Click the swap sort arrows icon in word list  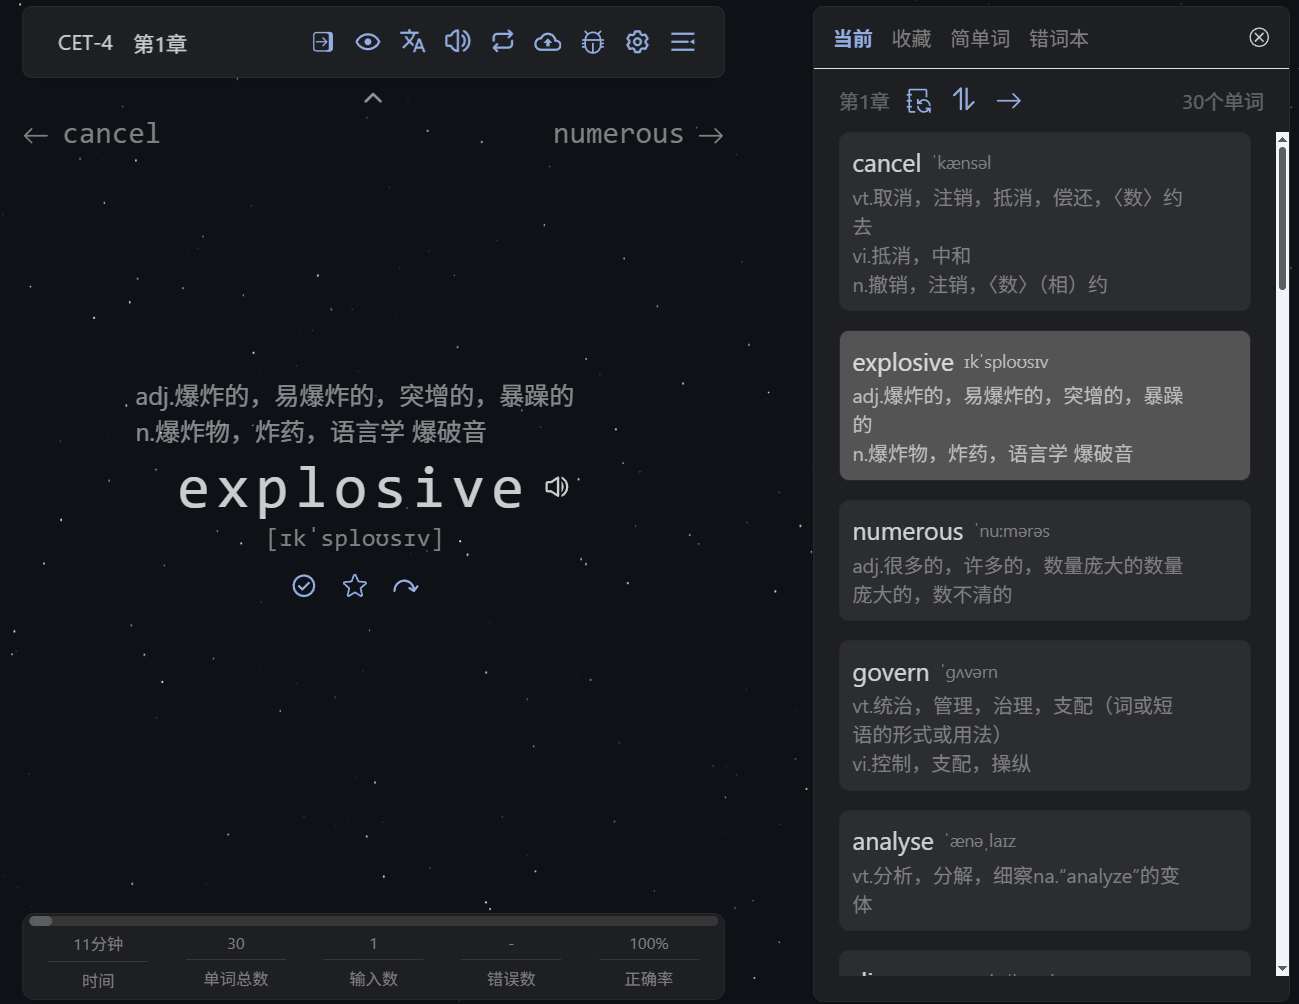[963, 100]
